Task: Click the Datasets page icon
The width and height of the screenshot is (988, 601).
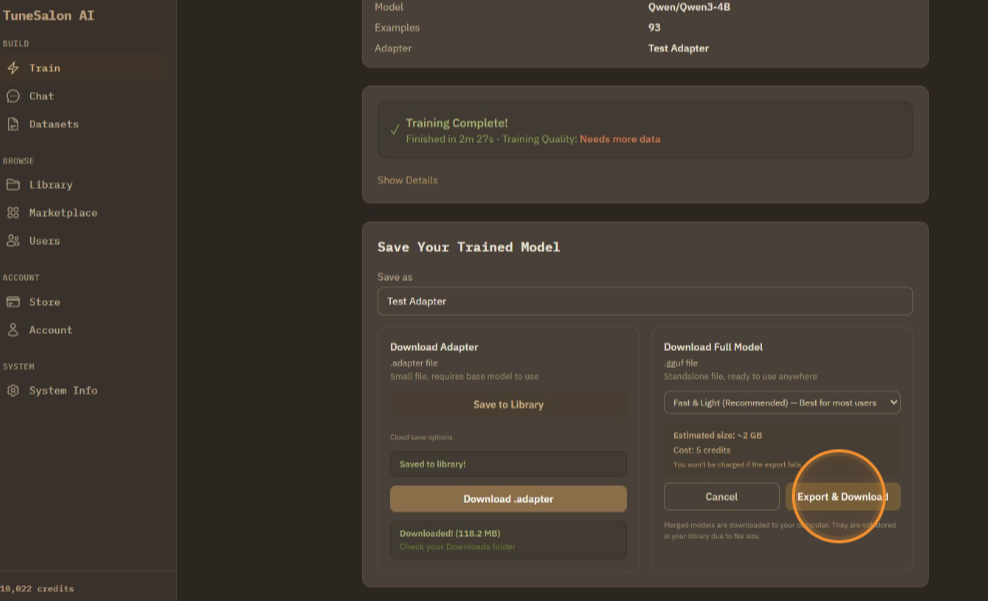Action: [x=13, y=124]
